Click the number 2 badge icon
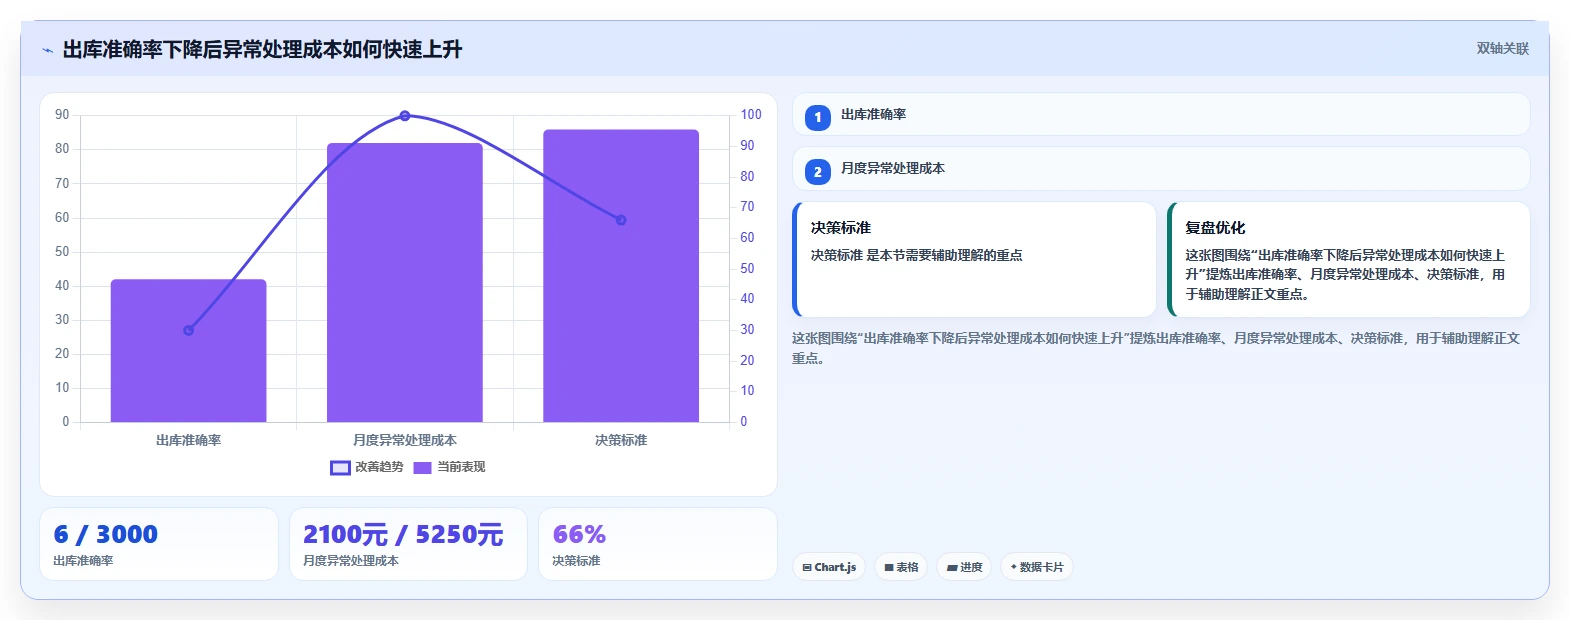Viewport: 1570px width, 620px height. point(818,172)
